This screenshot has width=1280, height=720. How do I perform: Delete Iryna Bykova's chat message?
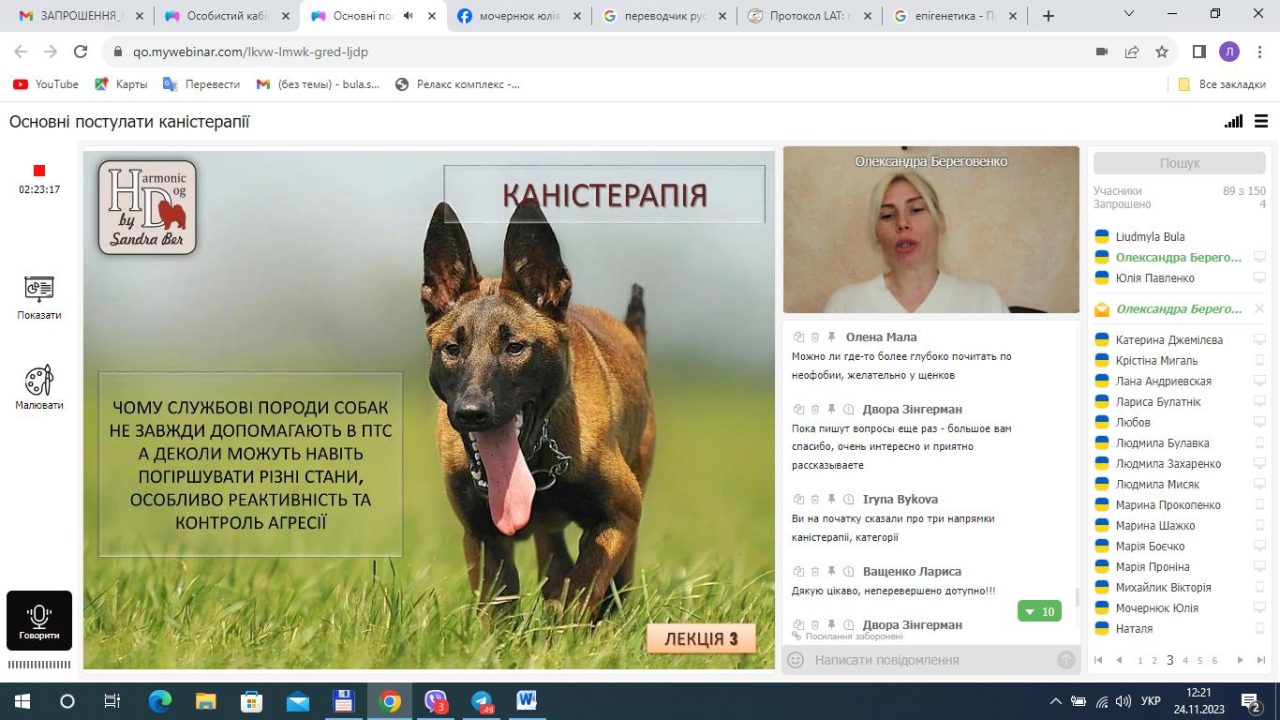[x=815, y=499]
